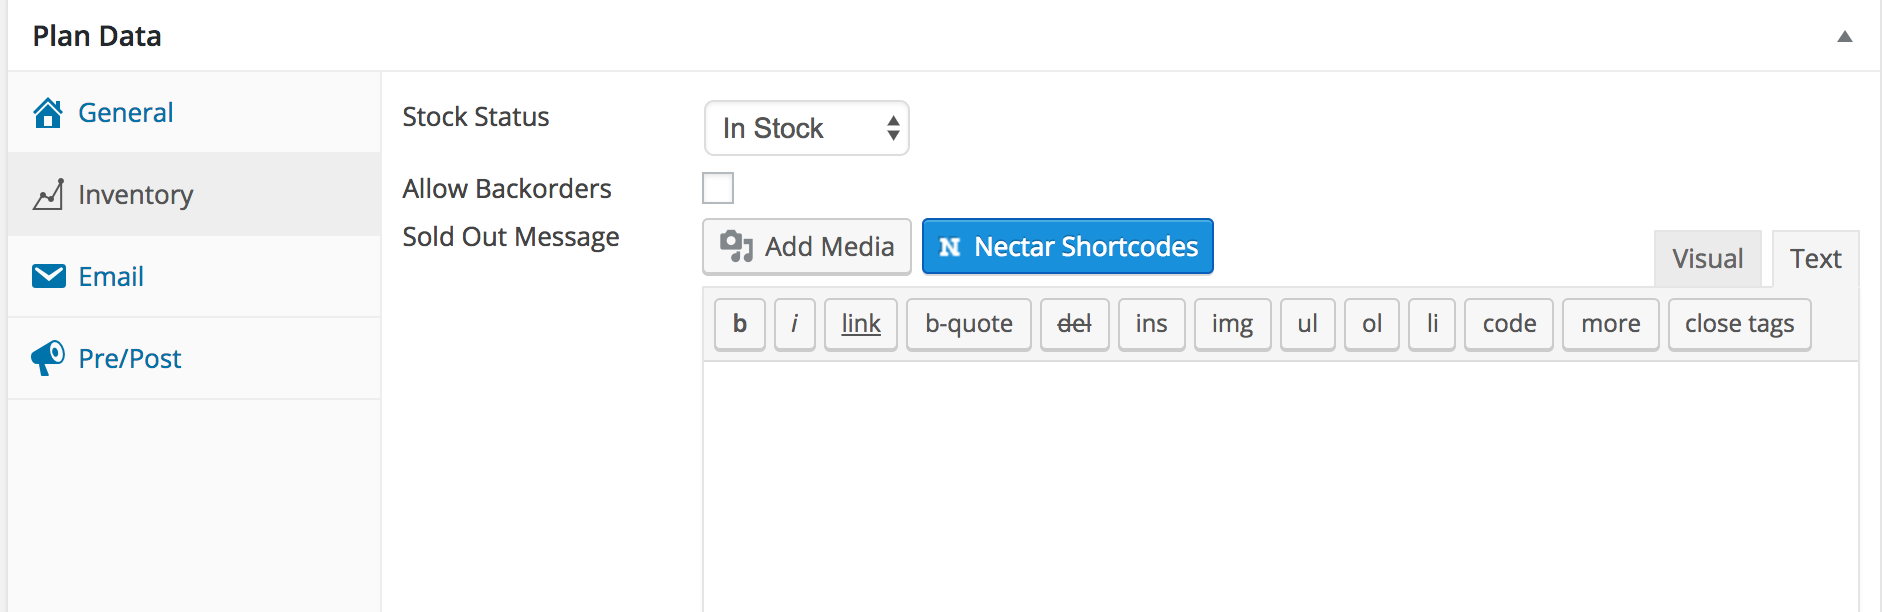Click the code quicktag button
Screen dimensions: 1882x612
coord(1508,324)
